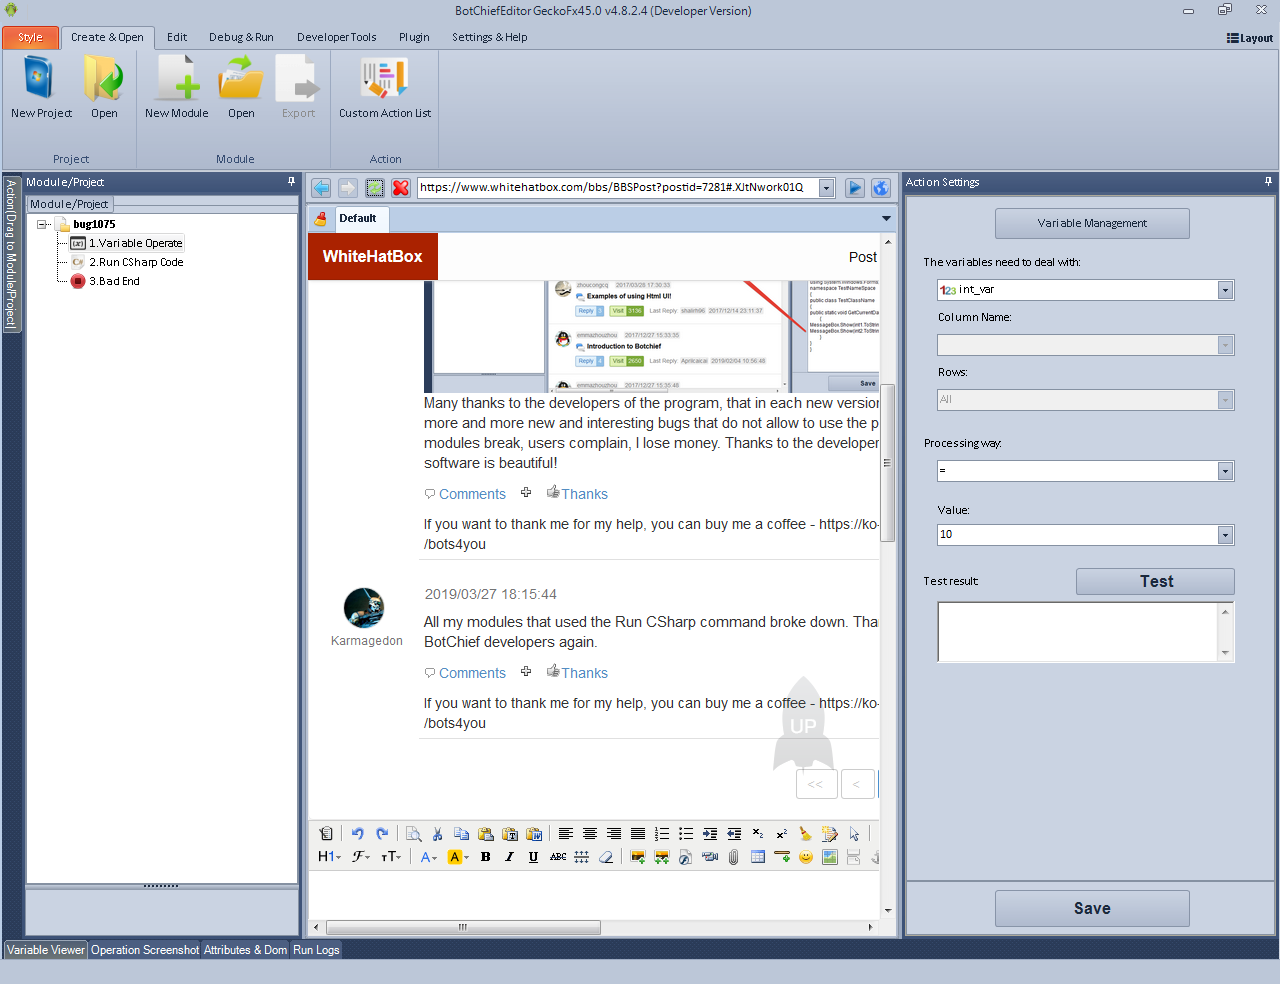Toggle bold formatting in the post editor
The image size is (1280, 984).
(x=486, y=857)
